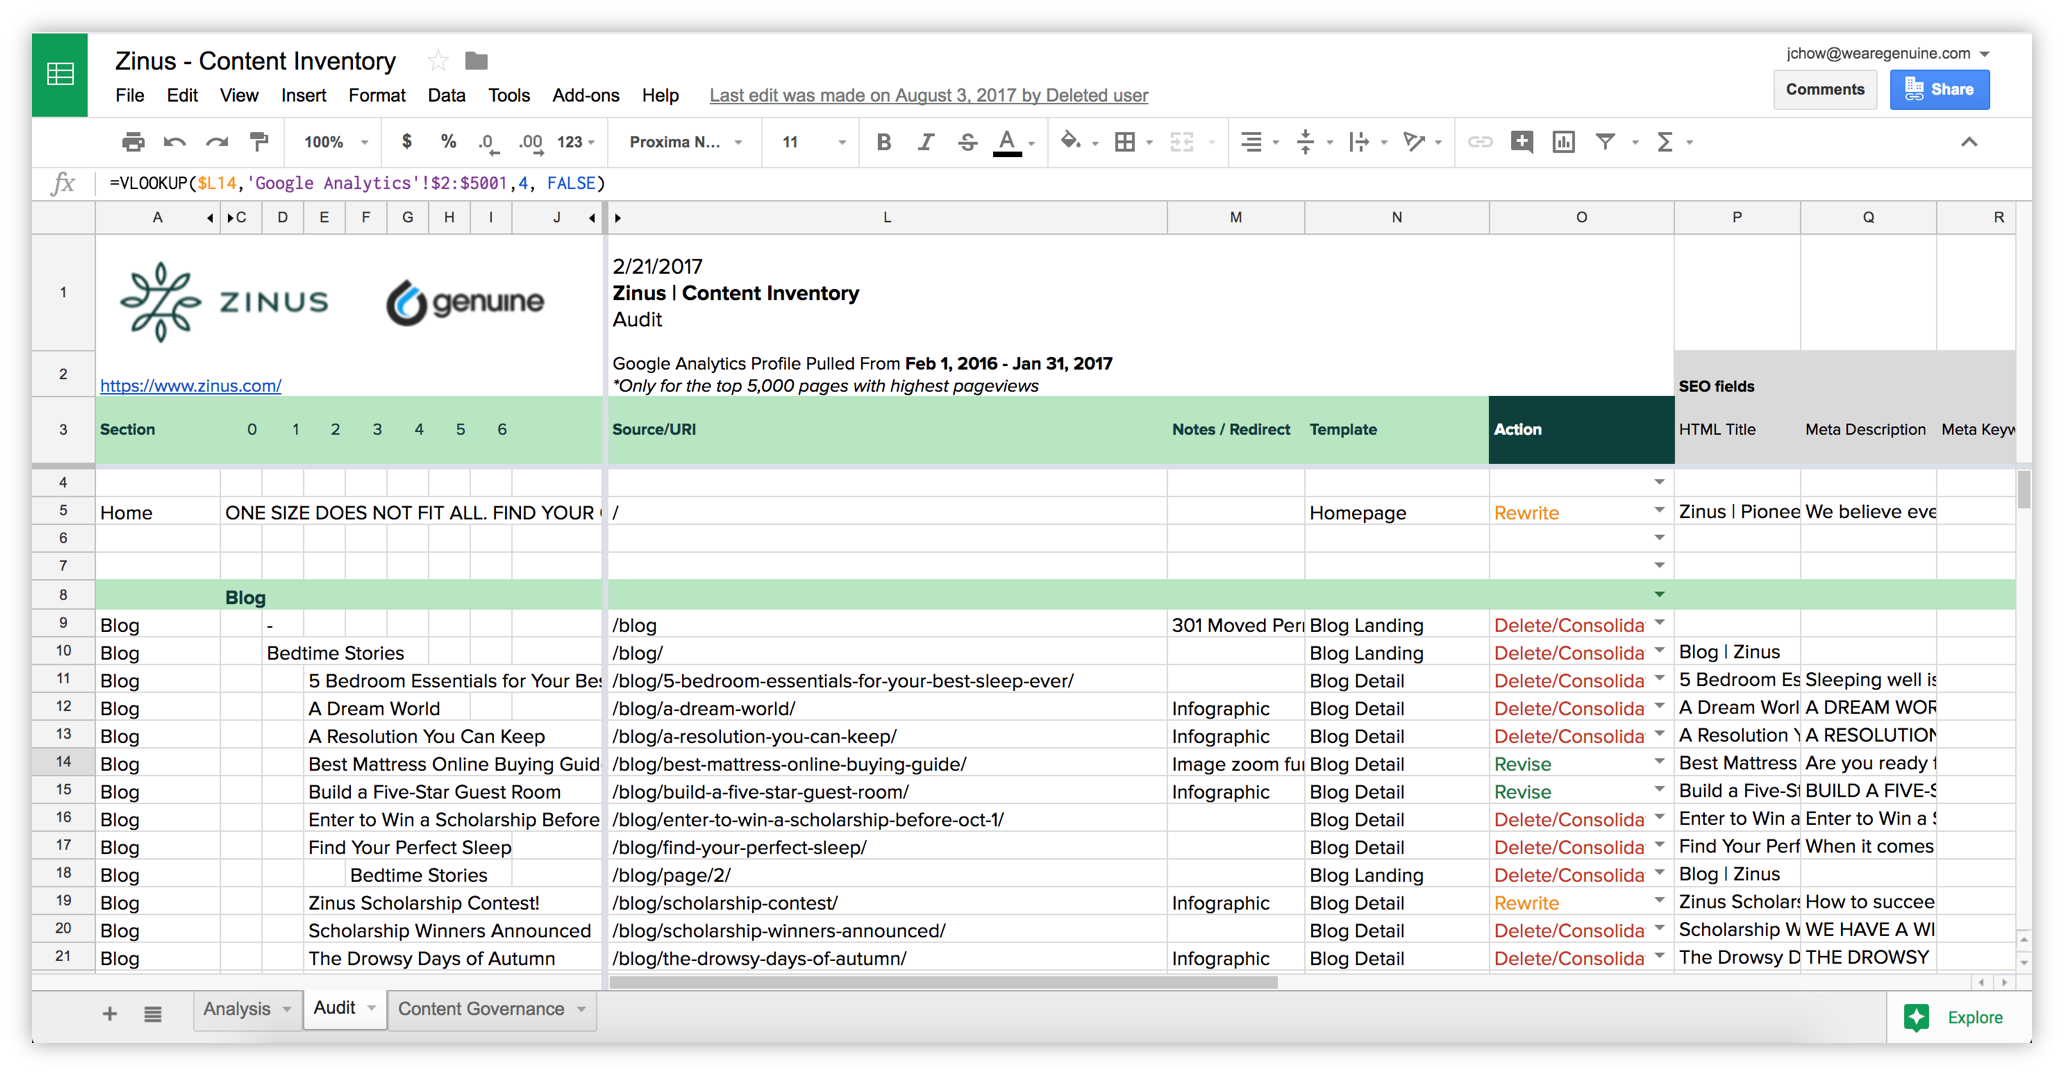Image resolution: width=2064 pixels, height=1075 pixels.
Task: Click the Merge cells icon
Action: pos(1182,142)
